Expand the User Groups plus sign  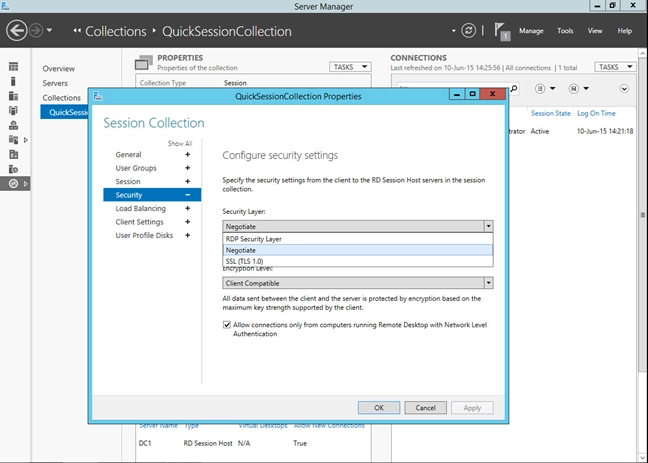[188, 168]
